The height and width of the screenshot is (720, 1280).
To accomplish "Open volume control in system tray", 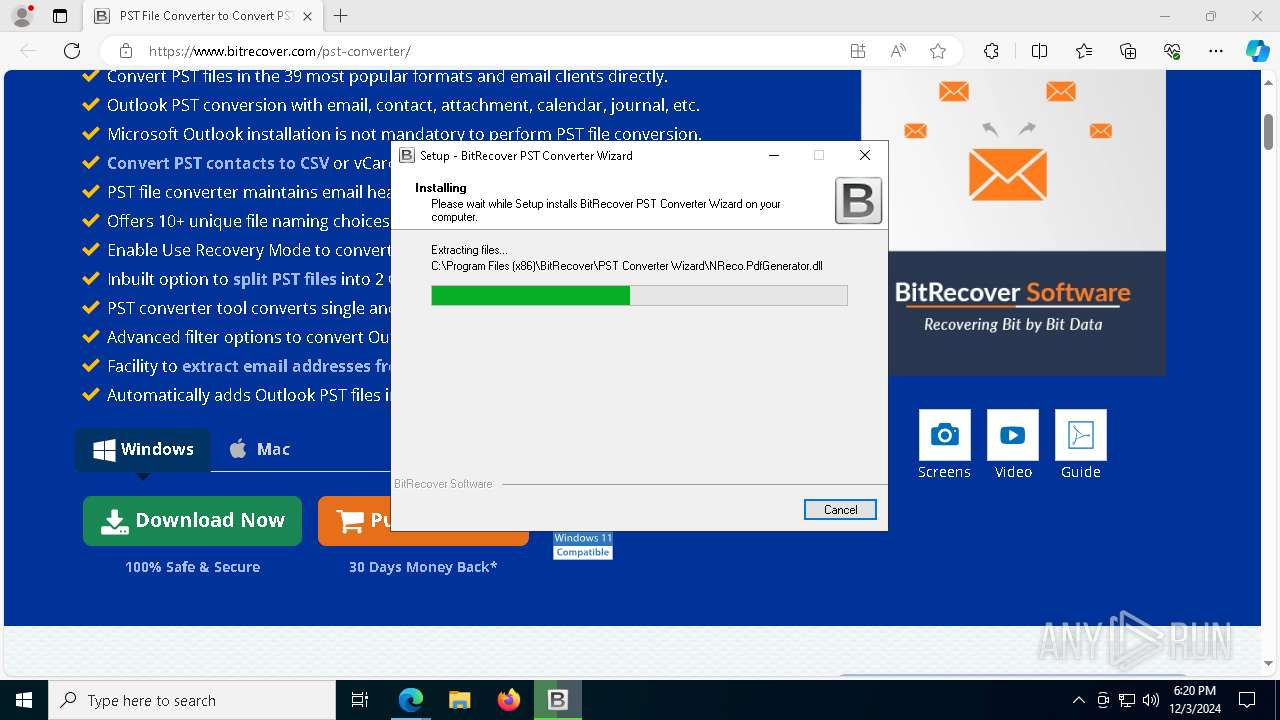I will tap(1151, 700).
